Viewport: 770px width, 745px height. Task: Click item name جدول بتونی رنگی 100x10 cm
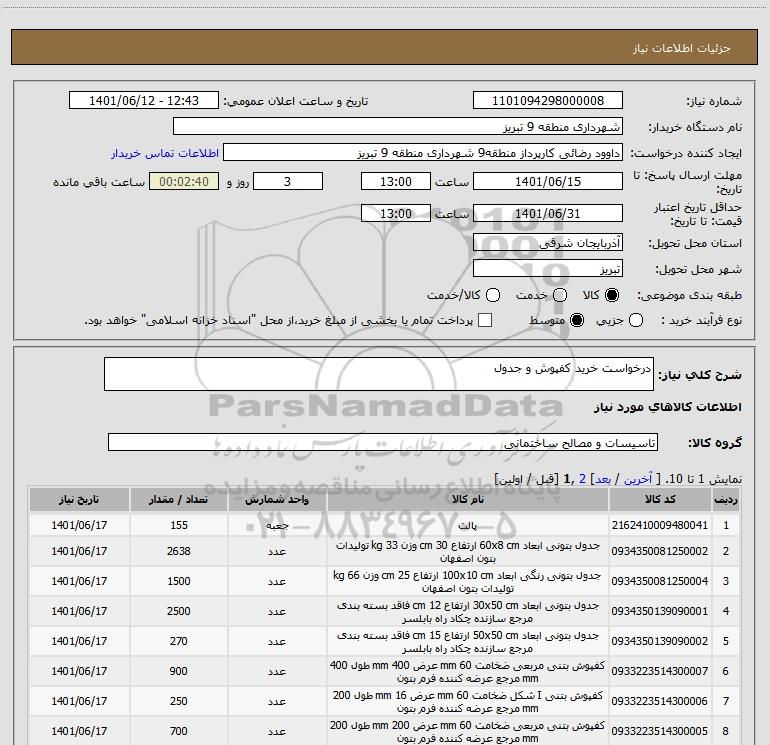[468, 581]
